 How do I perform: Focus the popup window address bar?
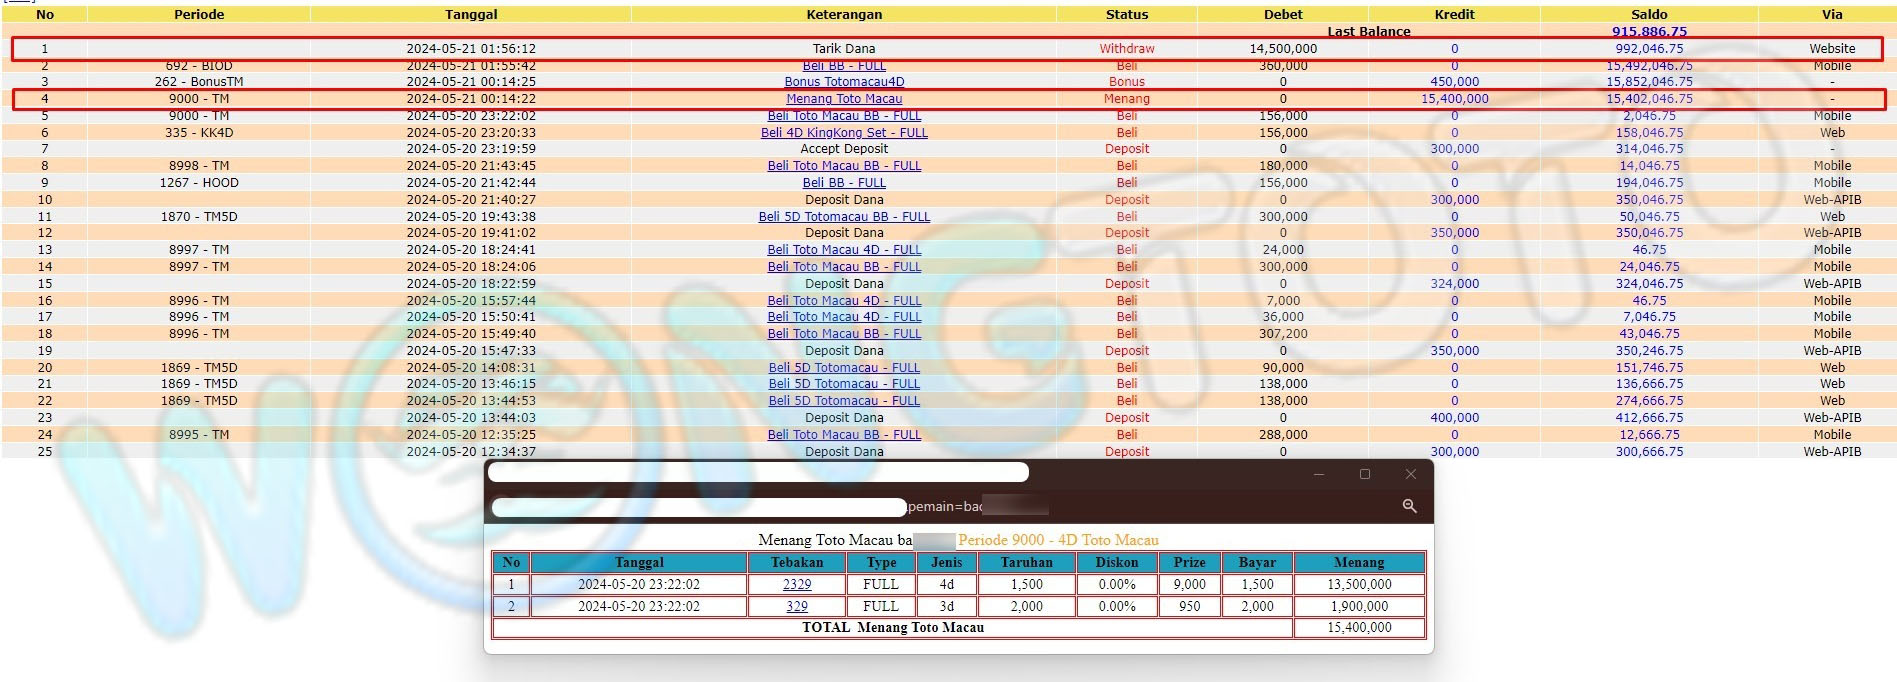(x=700, y=507)
